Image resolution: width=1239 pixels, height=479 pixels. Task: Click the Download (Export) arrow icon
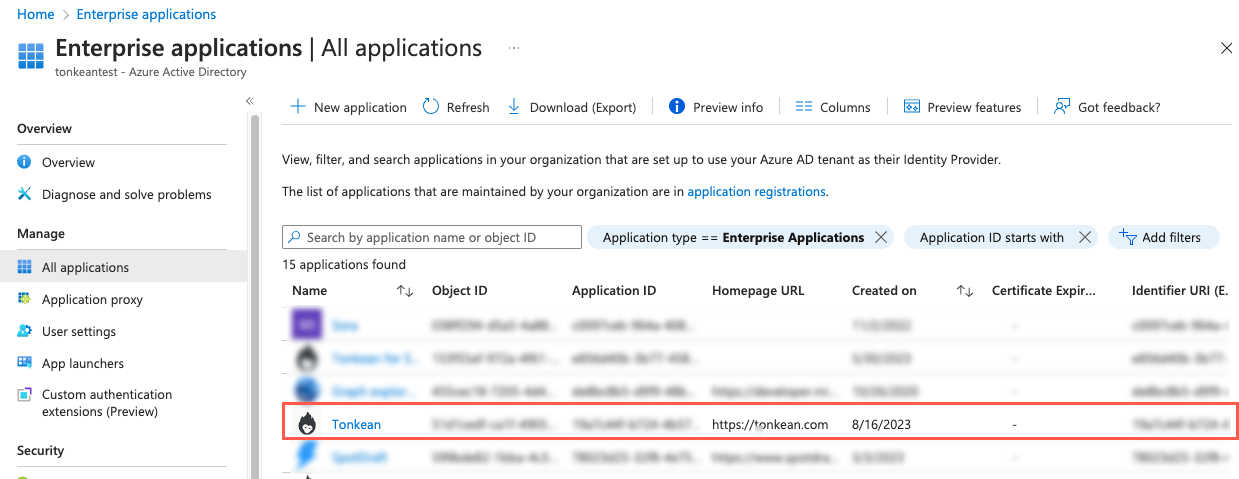coord(514,107)
